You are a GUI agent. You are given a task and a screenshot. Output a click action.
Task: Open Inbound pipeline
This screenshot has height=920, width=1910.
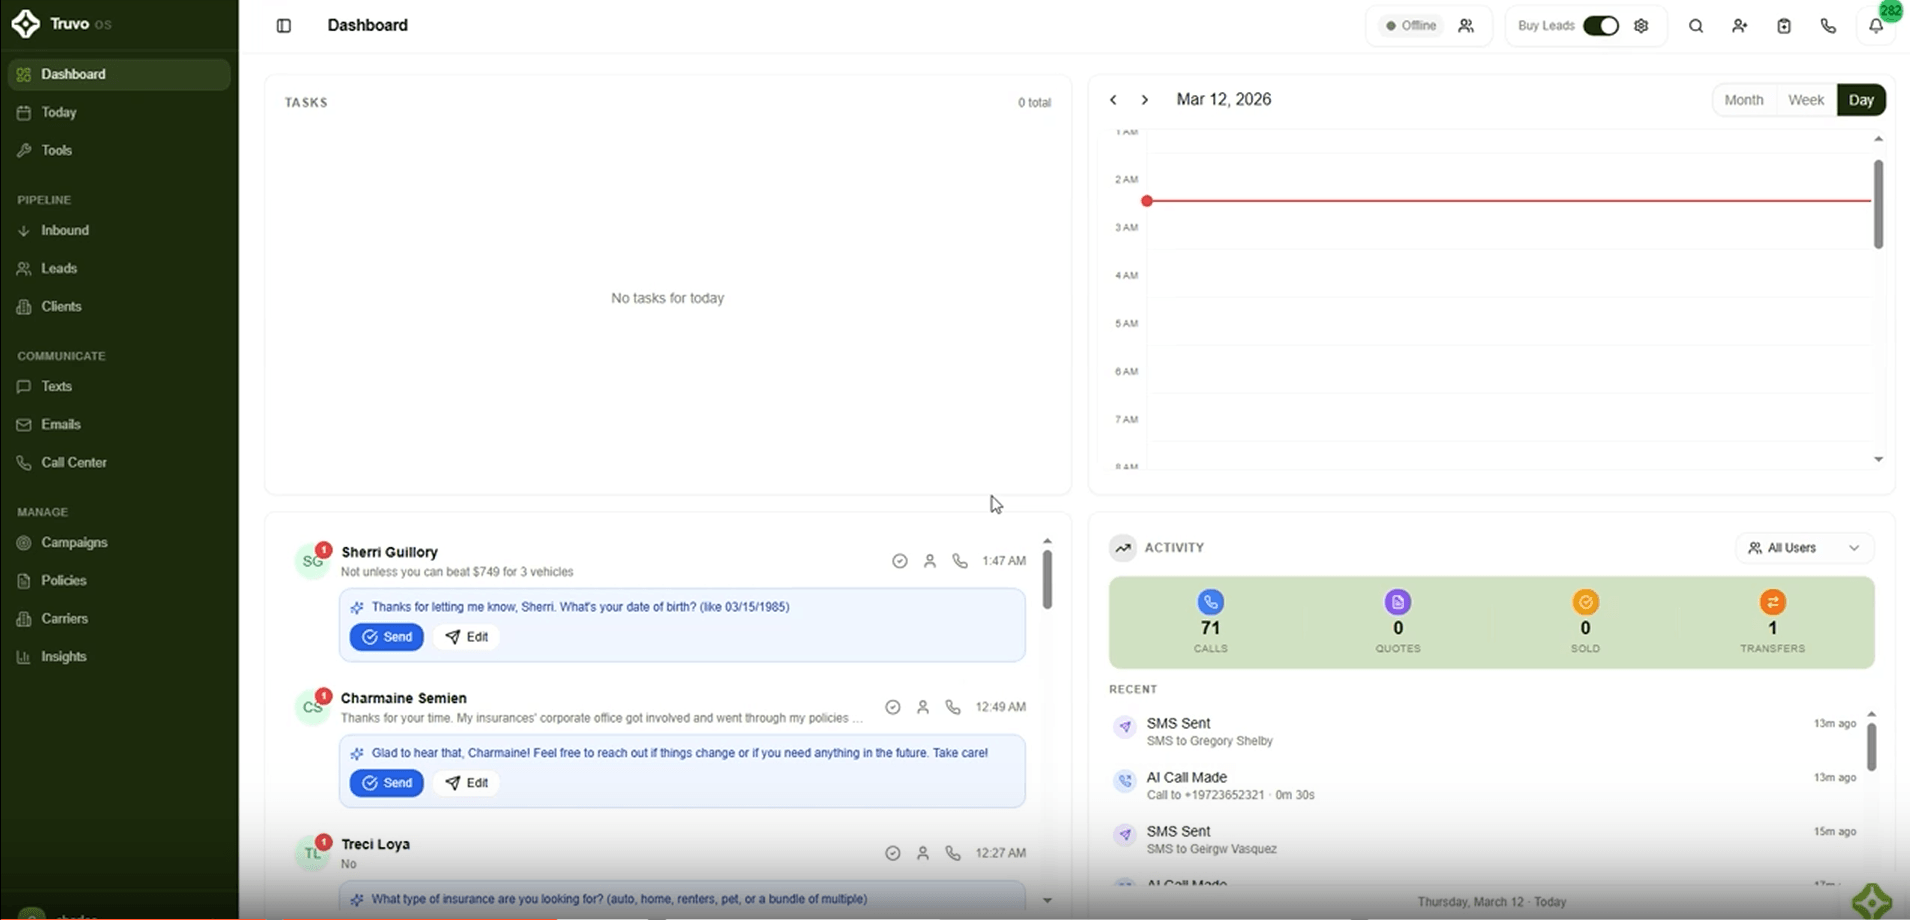pyautogui.click(x=119, y=230)
